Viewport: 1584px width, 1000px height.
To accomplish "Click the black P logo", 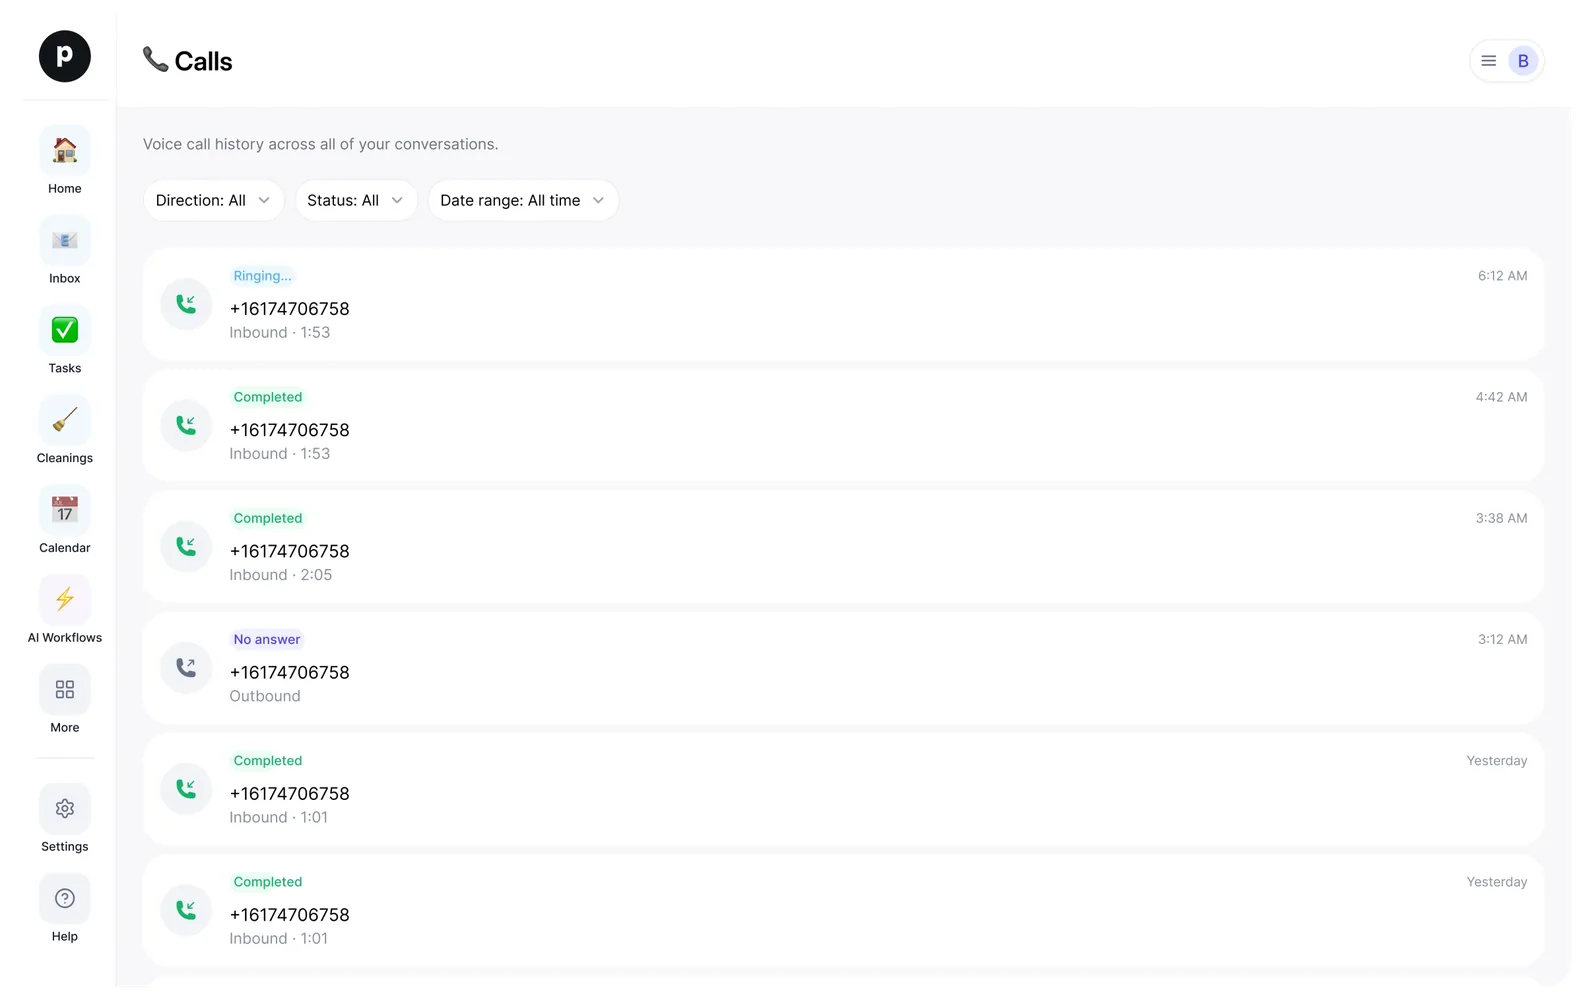I will click(65, 56).
